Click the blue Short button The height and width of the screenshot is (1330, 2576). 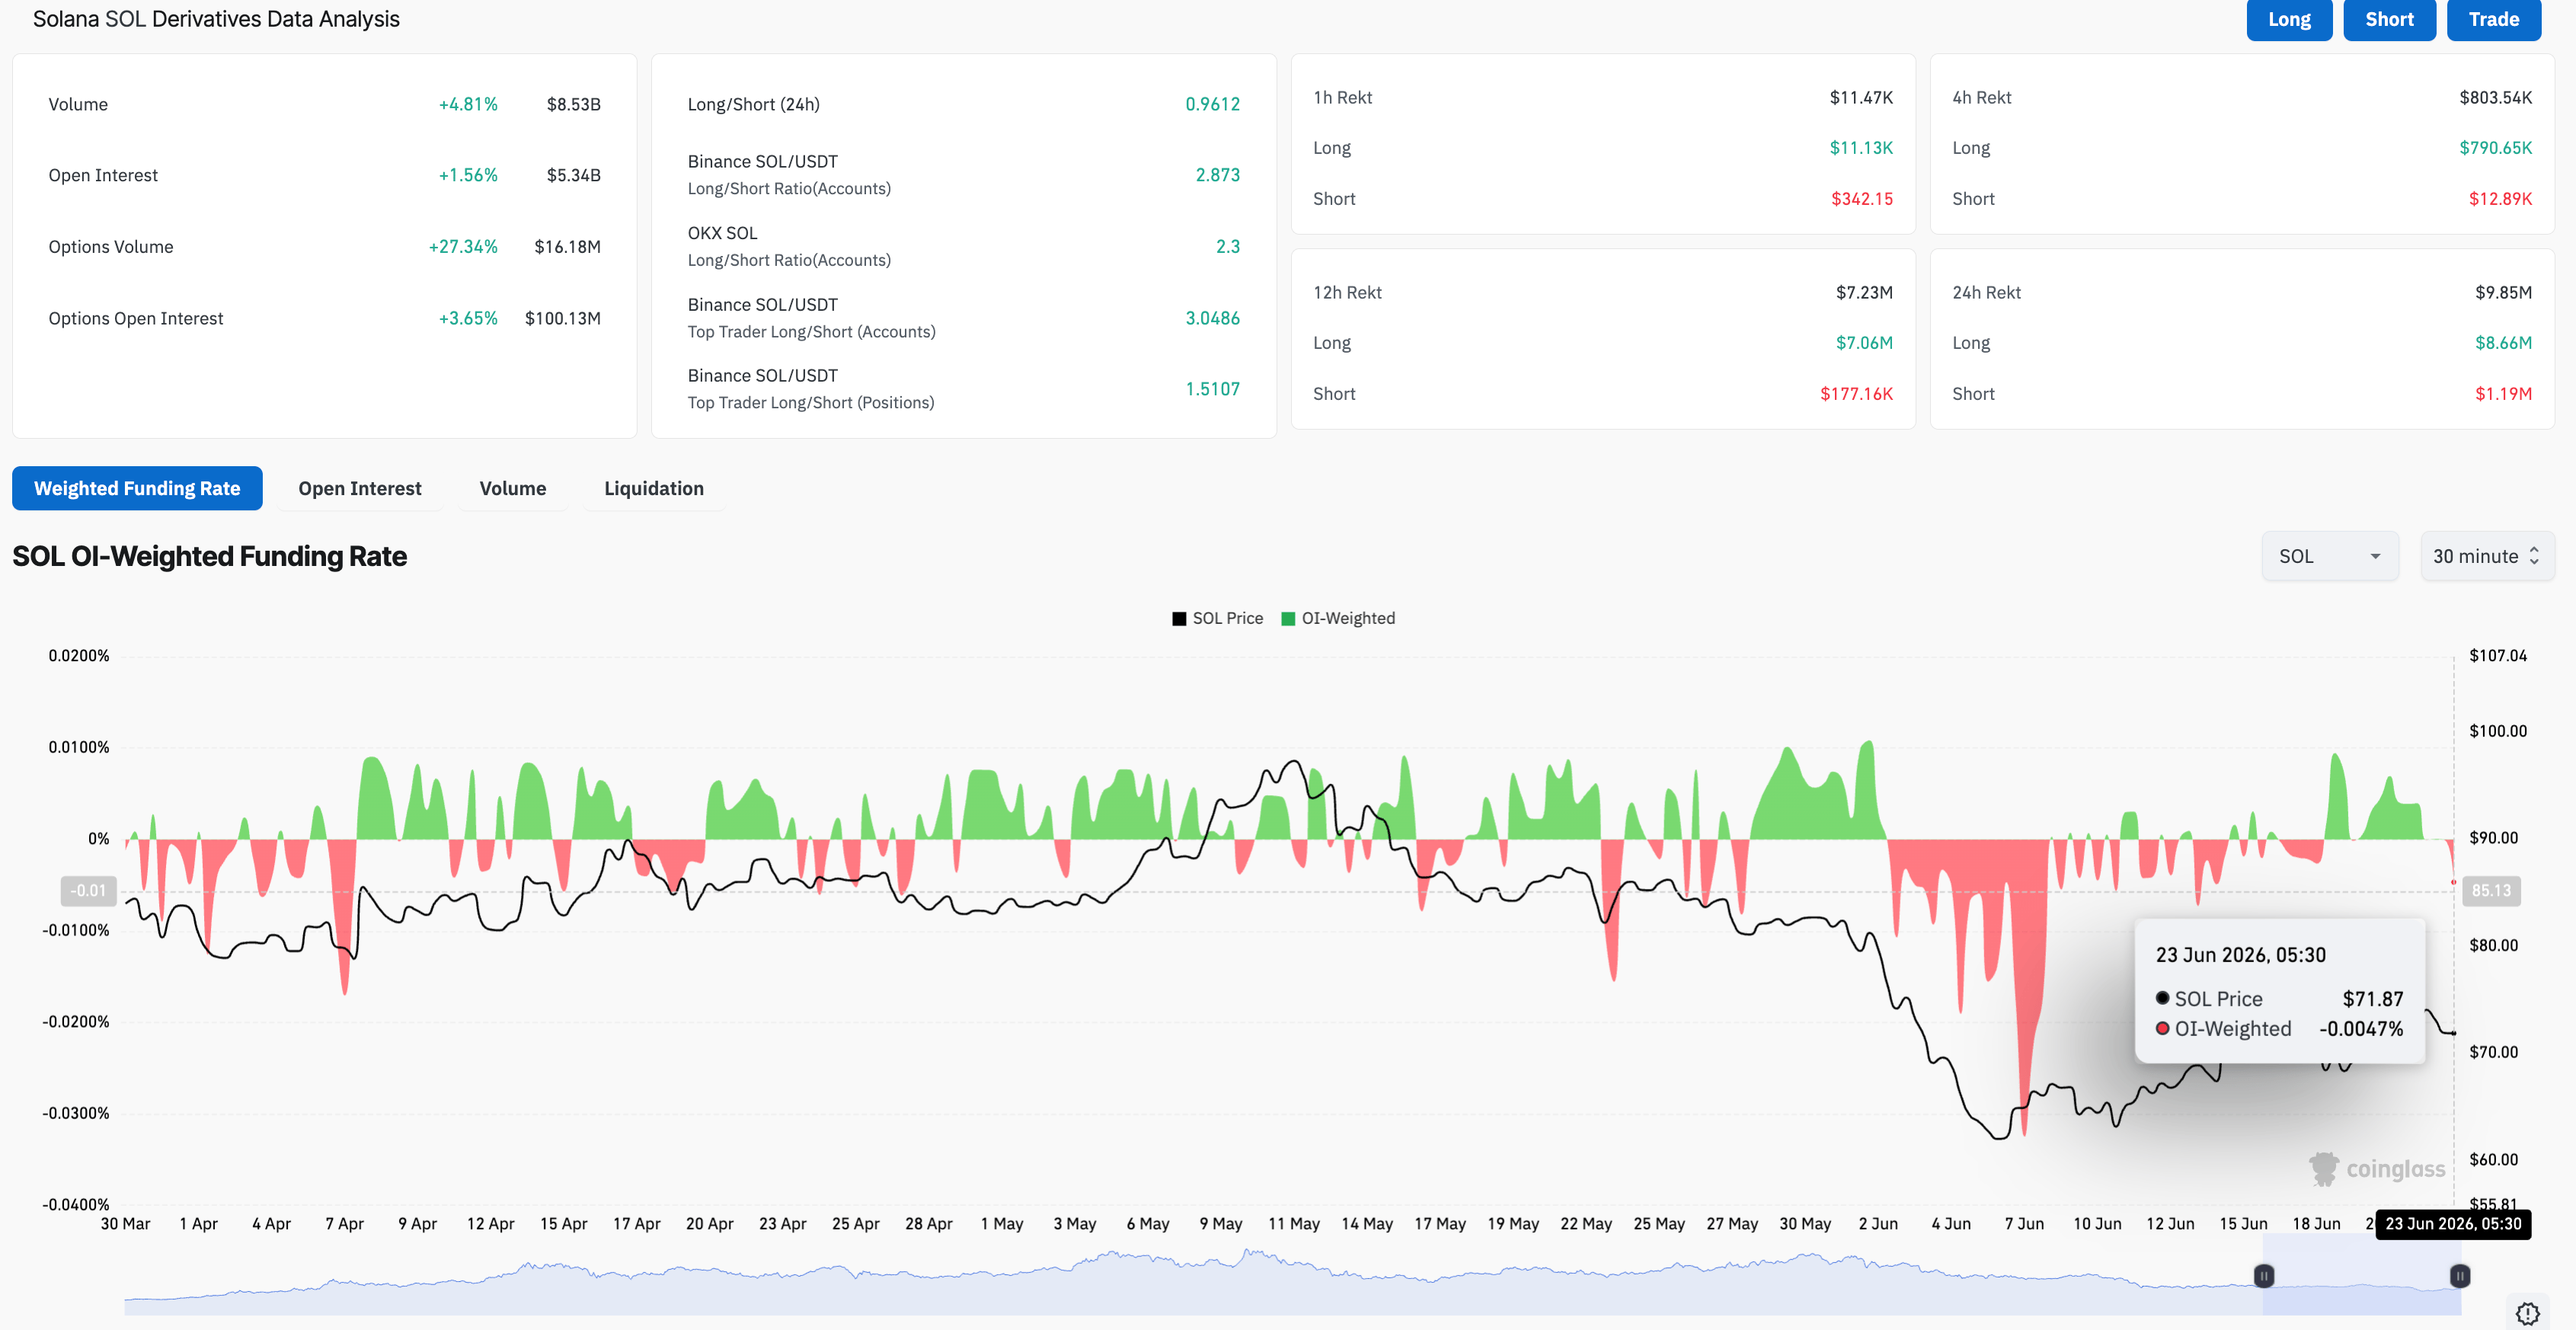click(x=2389, y=19)
